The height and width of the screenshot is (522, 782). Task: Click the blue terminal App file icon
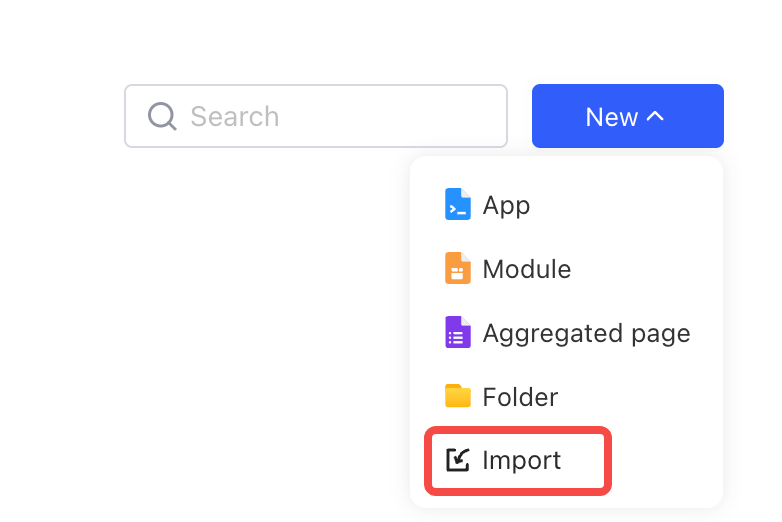tap(457, 204)
